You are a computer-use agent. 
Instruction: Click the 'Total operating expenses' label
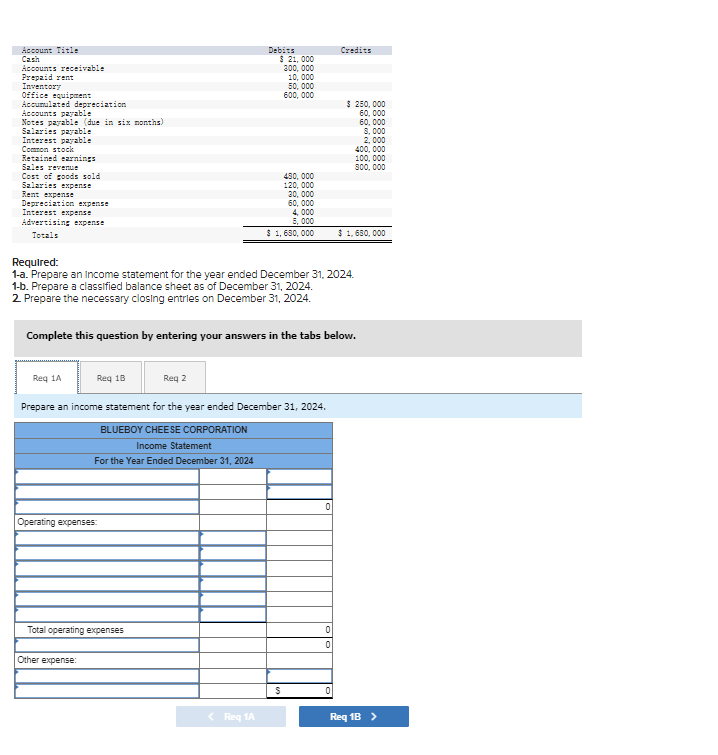[x=75, y=630]
